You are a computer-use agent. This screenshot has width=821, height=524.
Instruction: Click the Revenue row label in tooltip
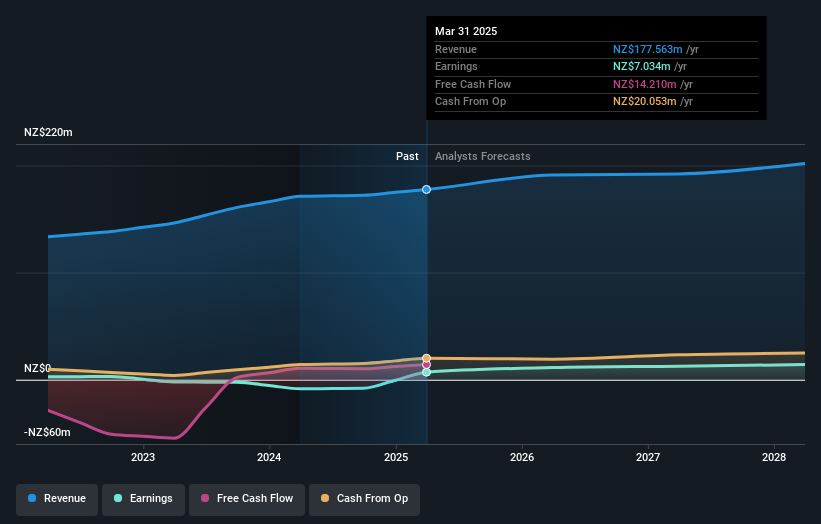(456, 49)
